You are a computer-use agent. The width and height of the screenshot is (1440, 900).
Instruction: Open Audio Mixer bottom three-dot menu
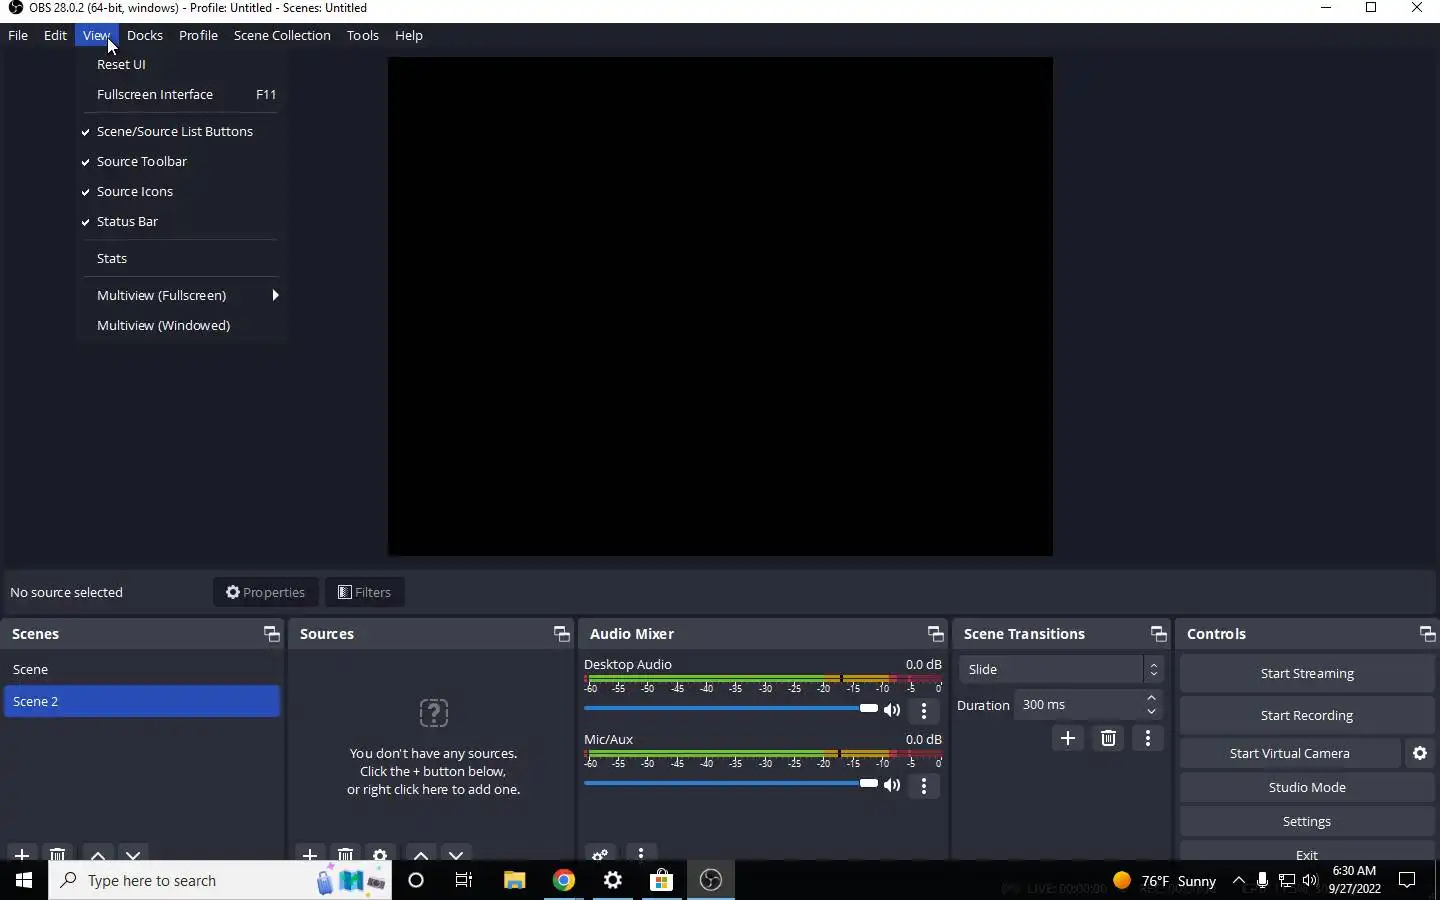point(641,855)
